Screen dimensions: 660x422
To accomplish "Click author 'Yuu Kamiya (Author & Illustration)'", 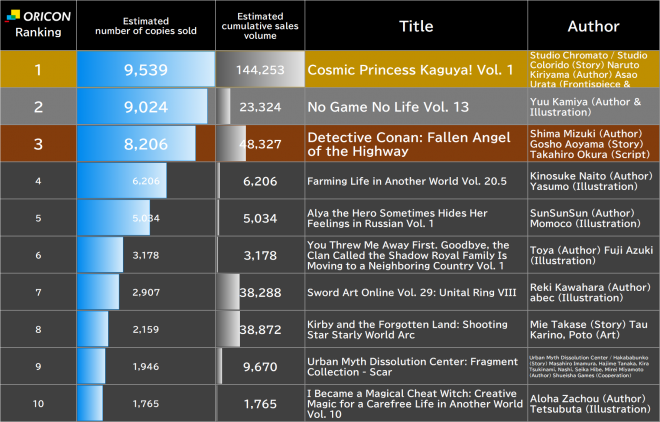I will tap(585, 107).
